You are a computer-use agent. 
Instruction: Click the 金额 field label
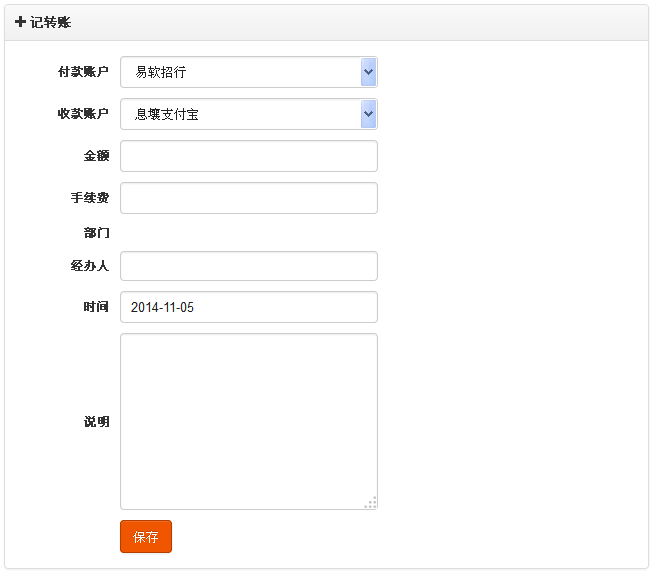pos(96,156)
